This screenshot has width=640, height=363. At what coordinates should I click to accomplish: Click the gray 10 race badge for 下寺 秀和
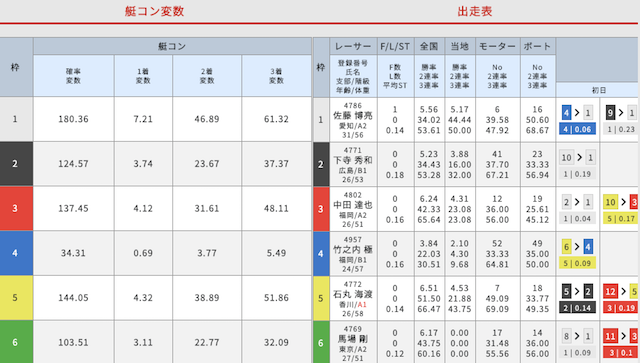click(x=566, y=157)
